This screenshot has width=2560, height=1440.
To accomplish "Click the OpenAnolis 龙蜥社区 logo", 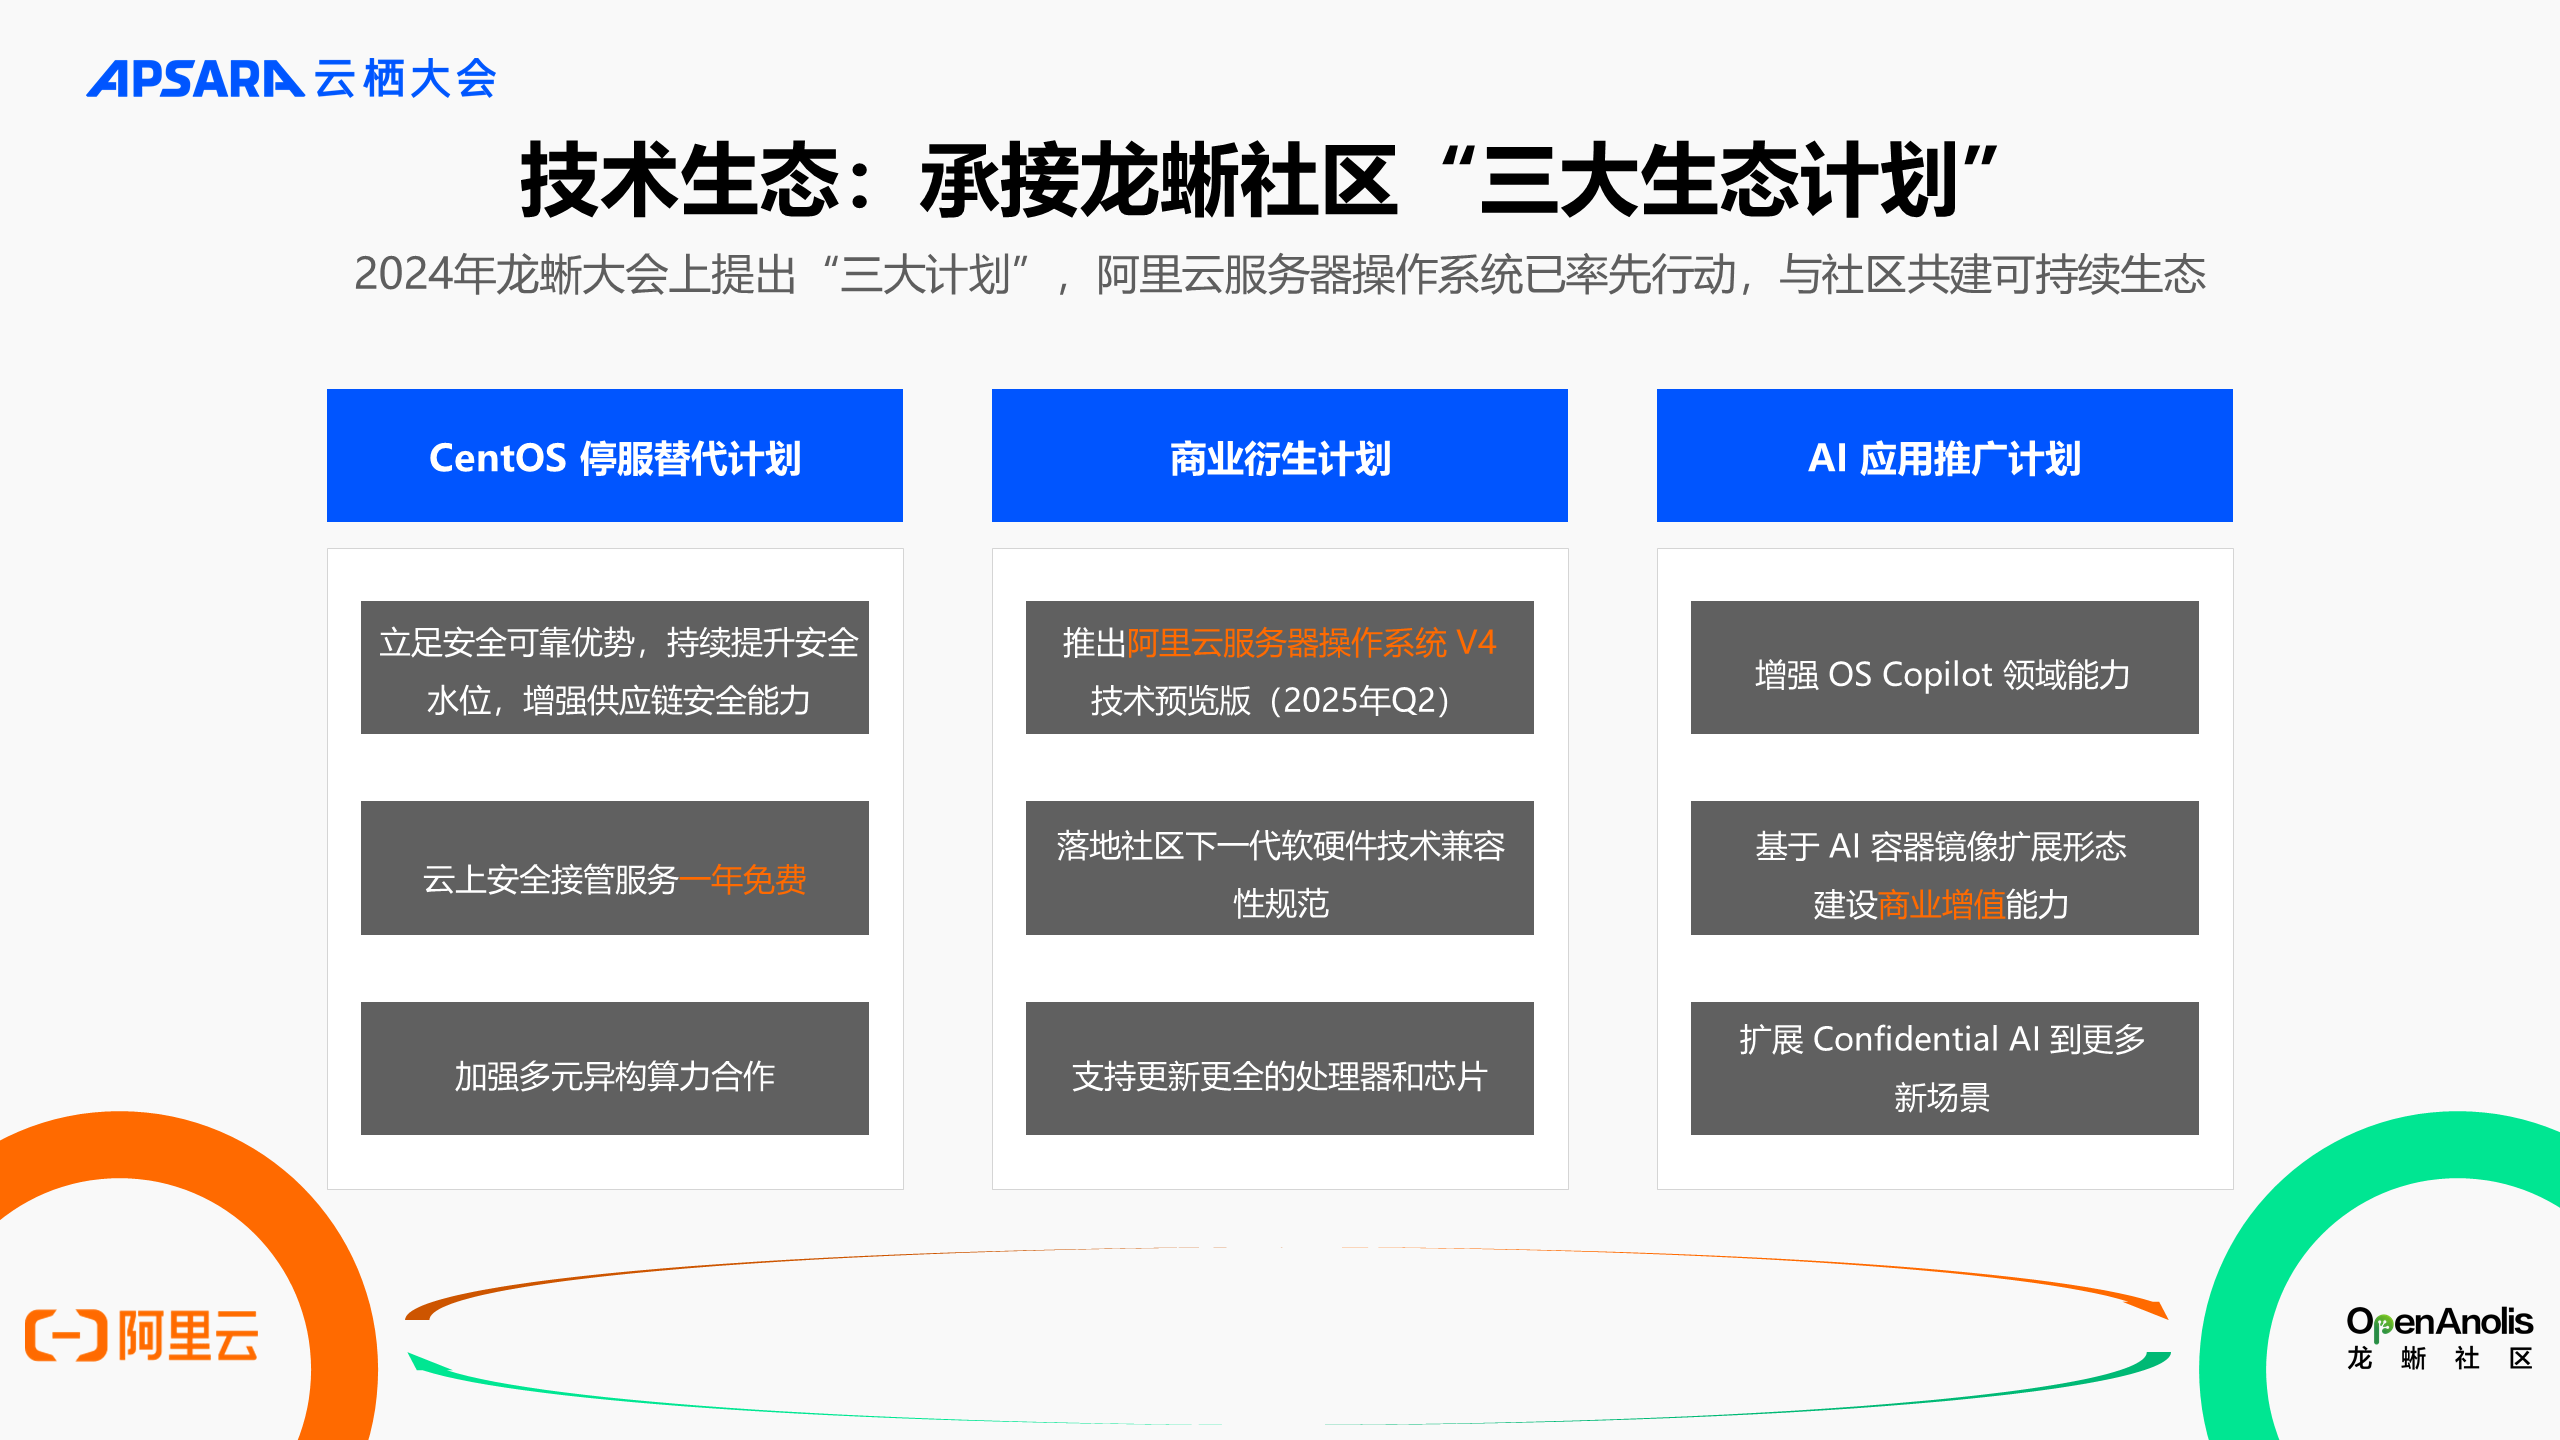I will coord(2439,1338).
